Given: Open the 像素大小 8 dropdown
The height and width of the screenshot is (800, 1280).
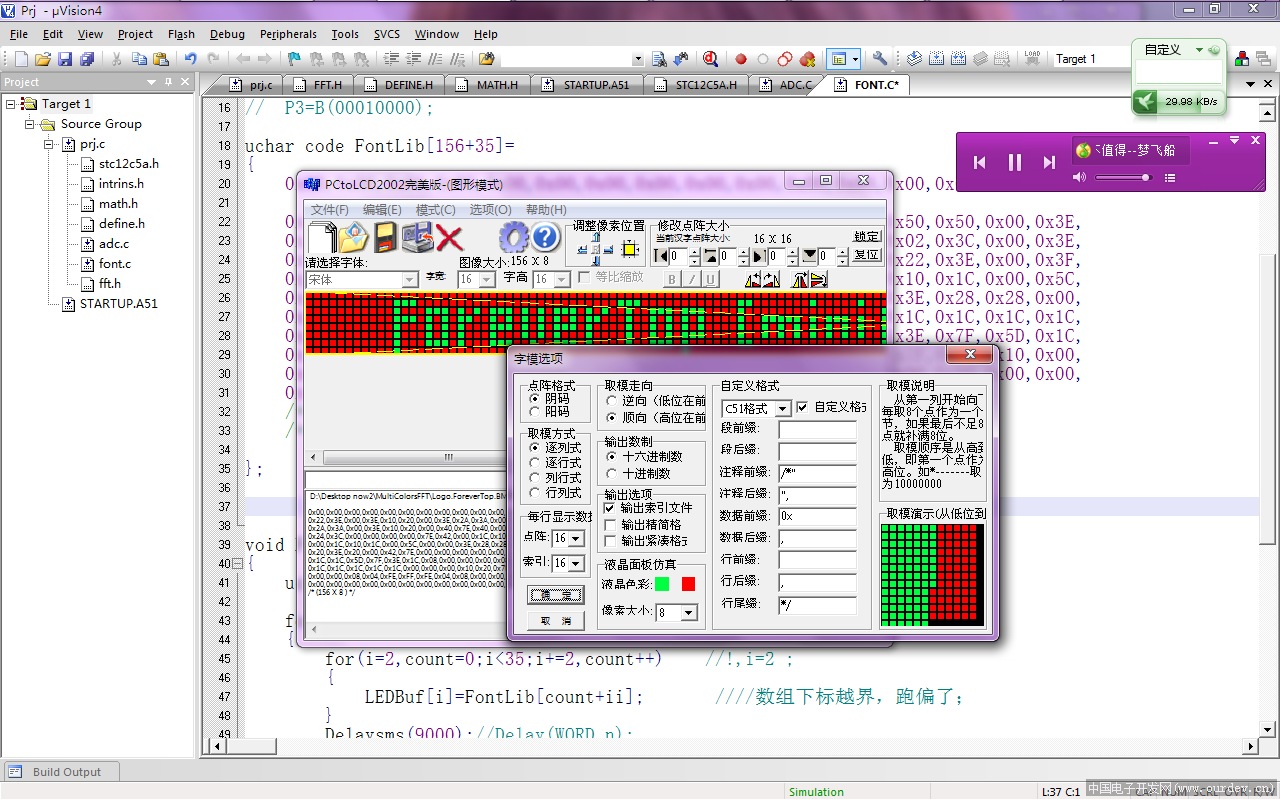Looking at the screenshot, I should tap(689, 613).
